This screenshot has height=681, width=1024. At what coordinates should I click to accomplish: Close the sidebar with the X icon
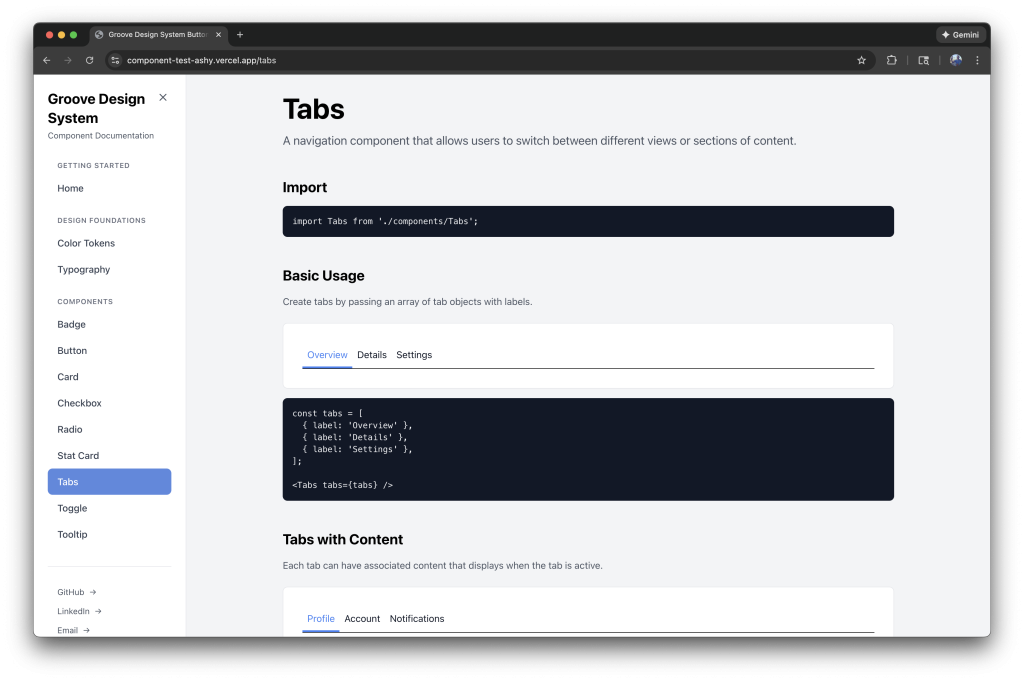coord(163,98)
